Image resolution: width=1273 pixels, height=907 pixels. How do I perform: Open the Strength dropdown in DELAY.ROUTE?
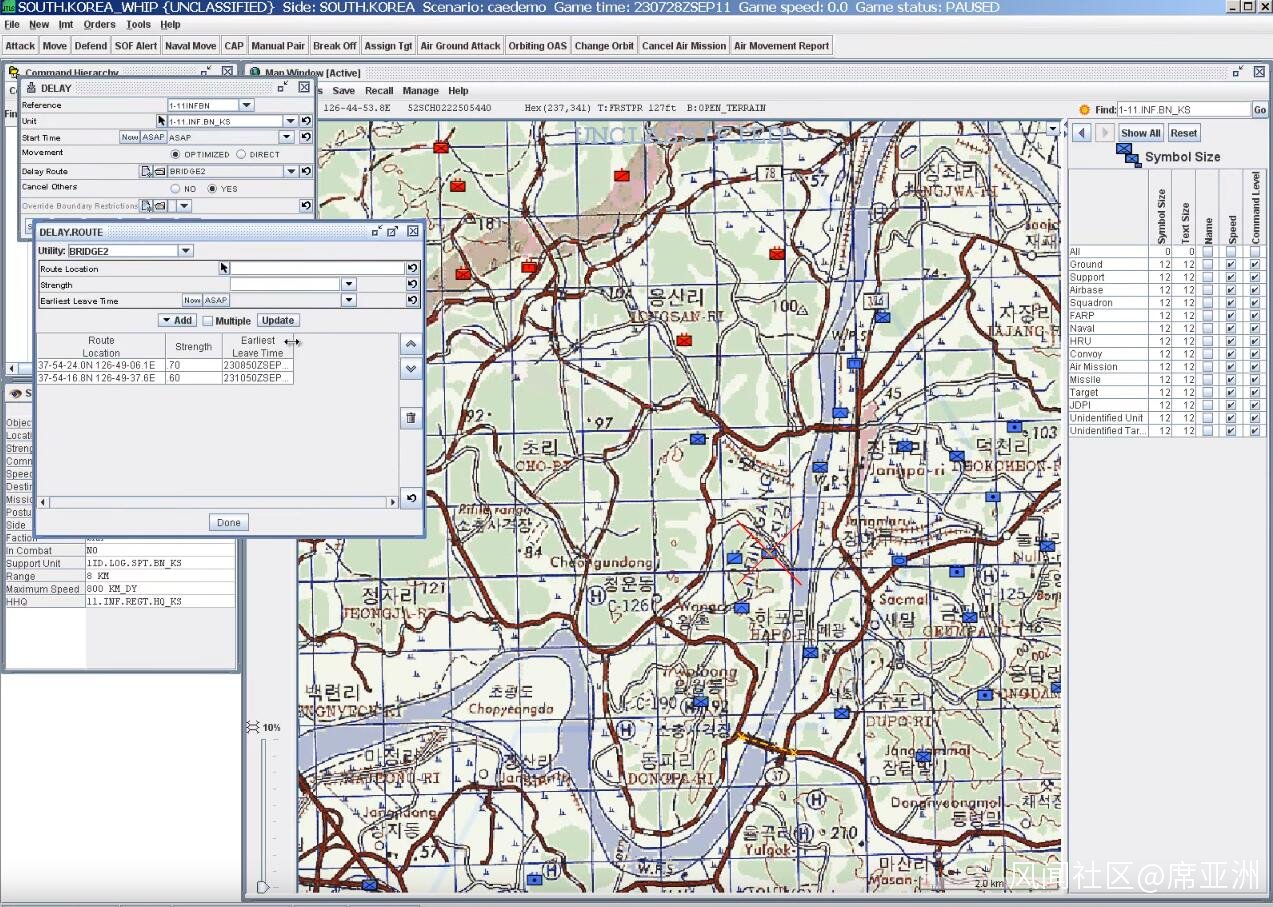click(349, 284)
